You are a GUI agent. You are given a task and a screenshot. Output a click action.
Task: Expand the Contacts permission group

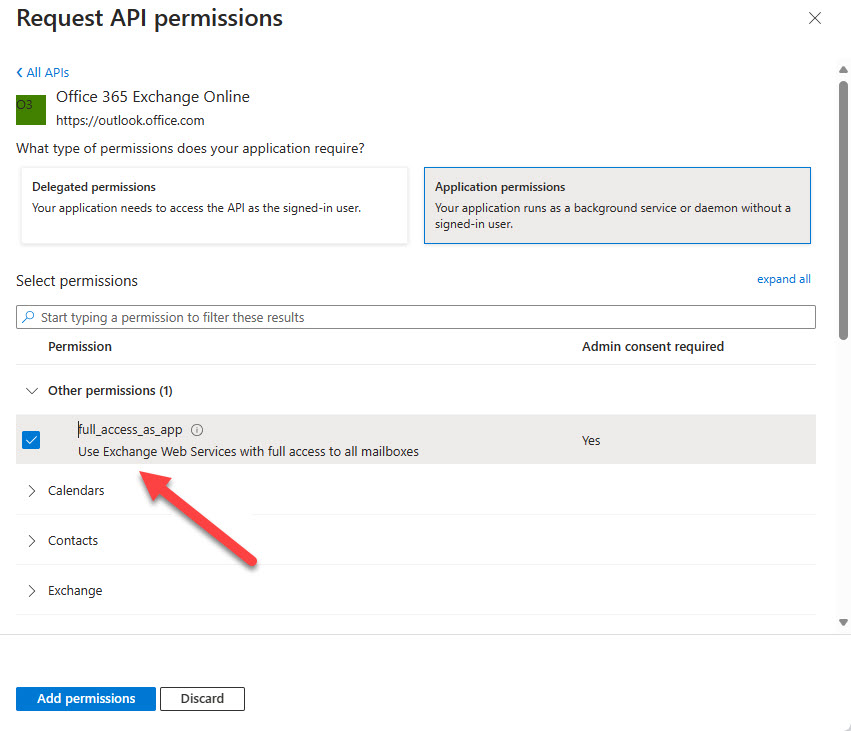pos(31,541)
